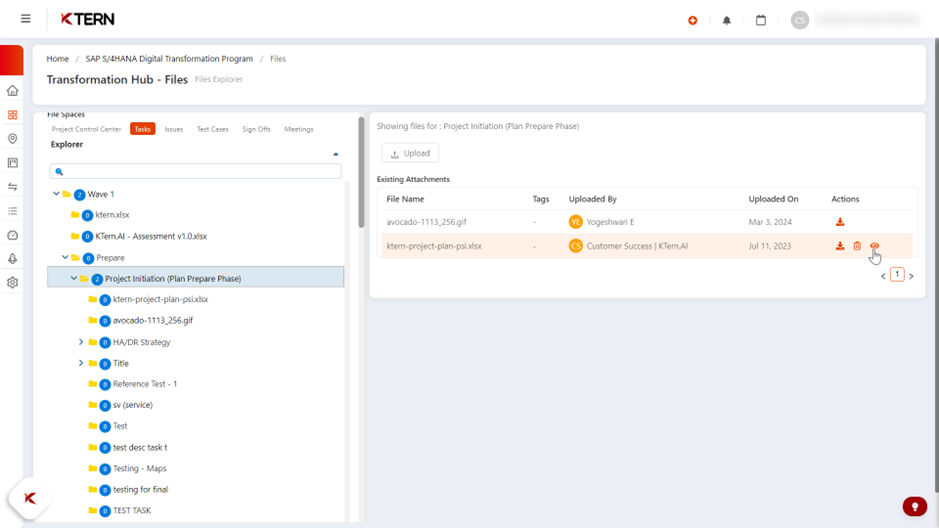Viewport: 939px width, 528px height.
Task: Open the CS user avatar
Action: coord(799,20)
